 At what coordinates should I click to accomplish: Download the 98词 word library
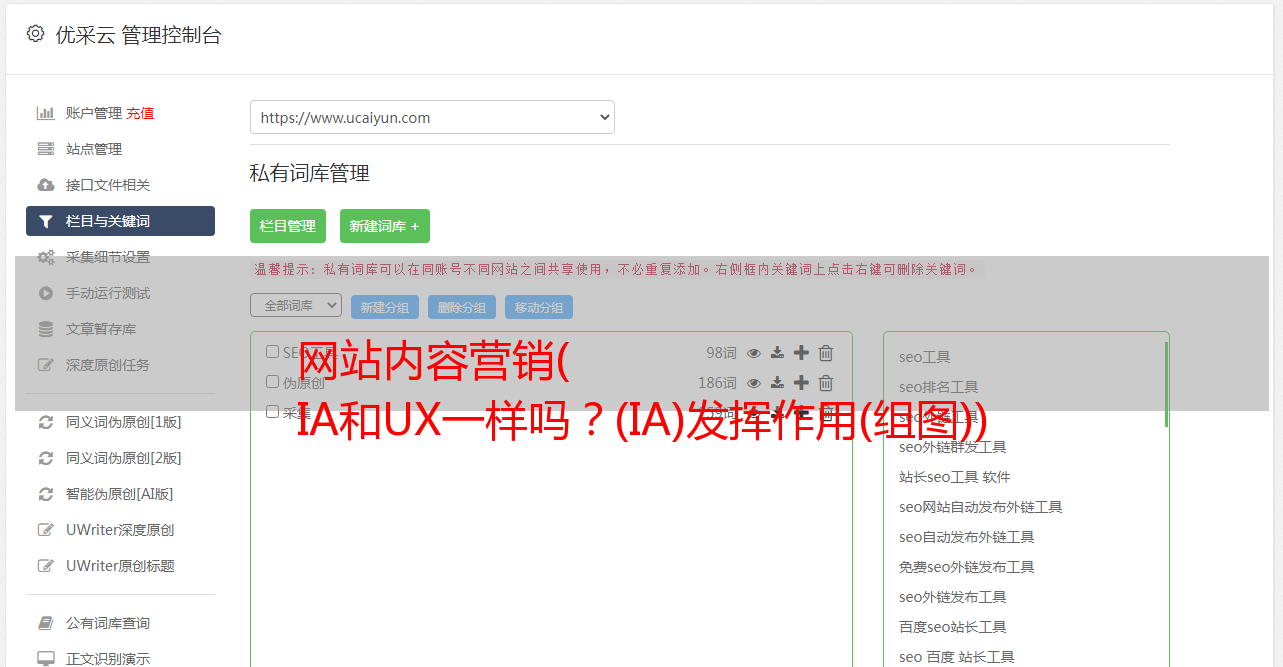click(x=777, y=353)
